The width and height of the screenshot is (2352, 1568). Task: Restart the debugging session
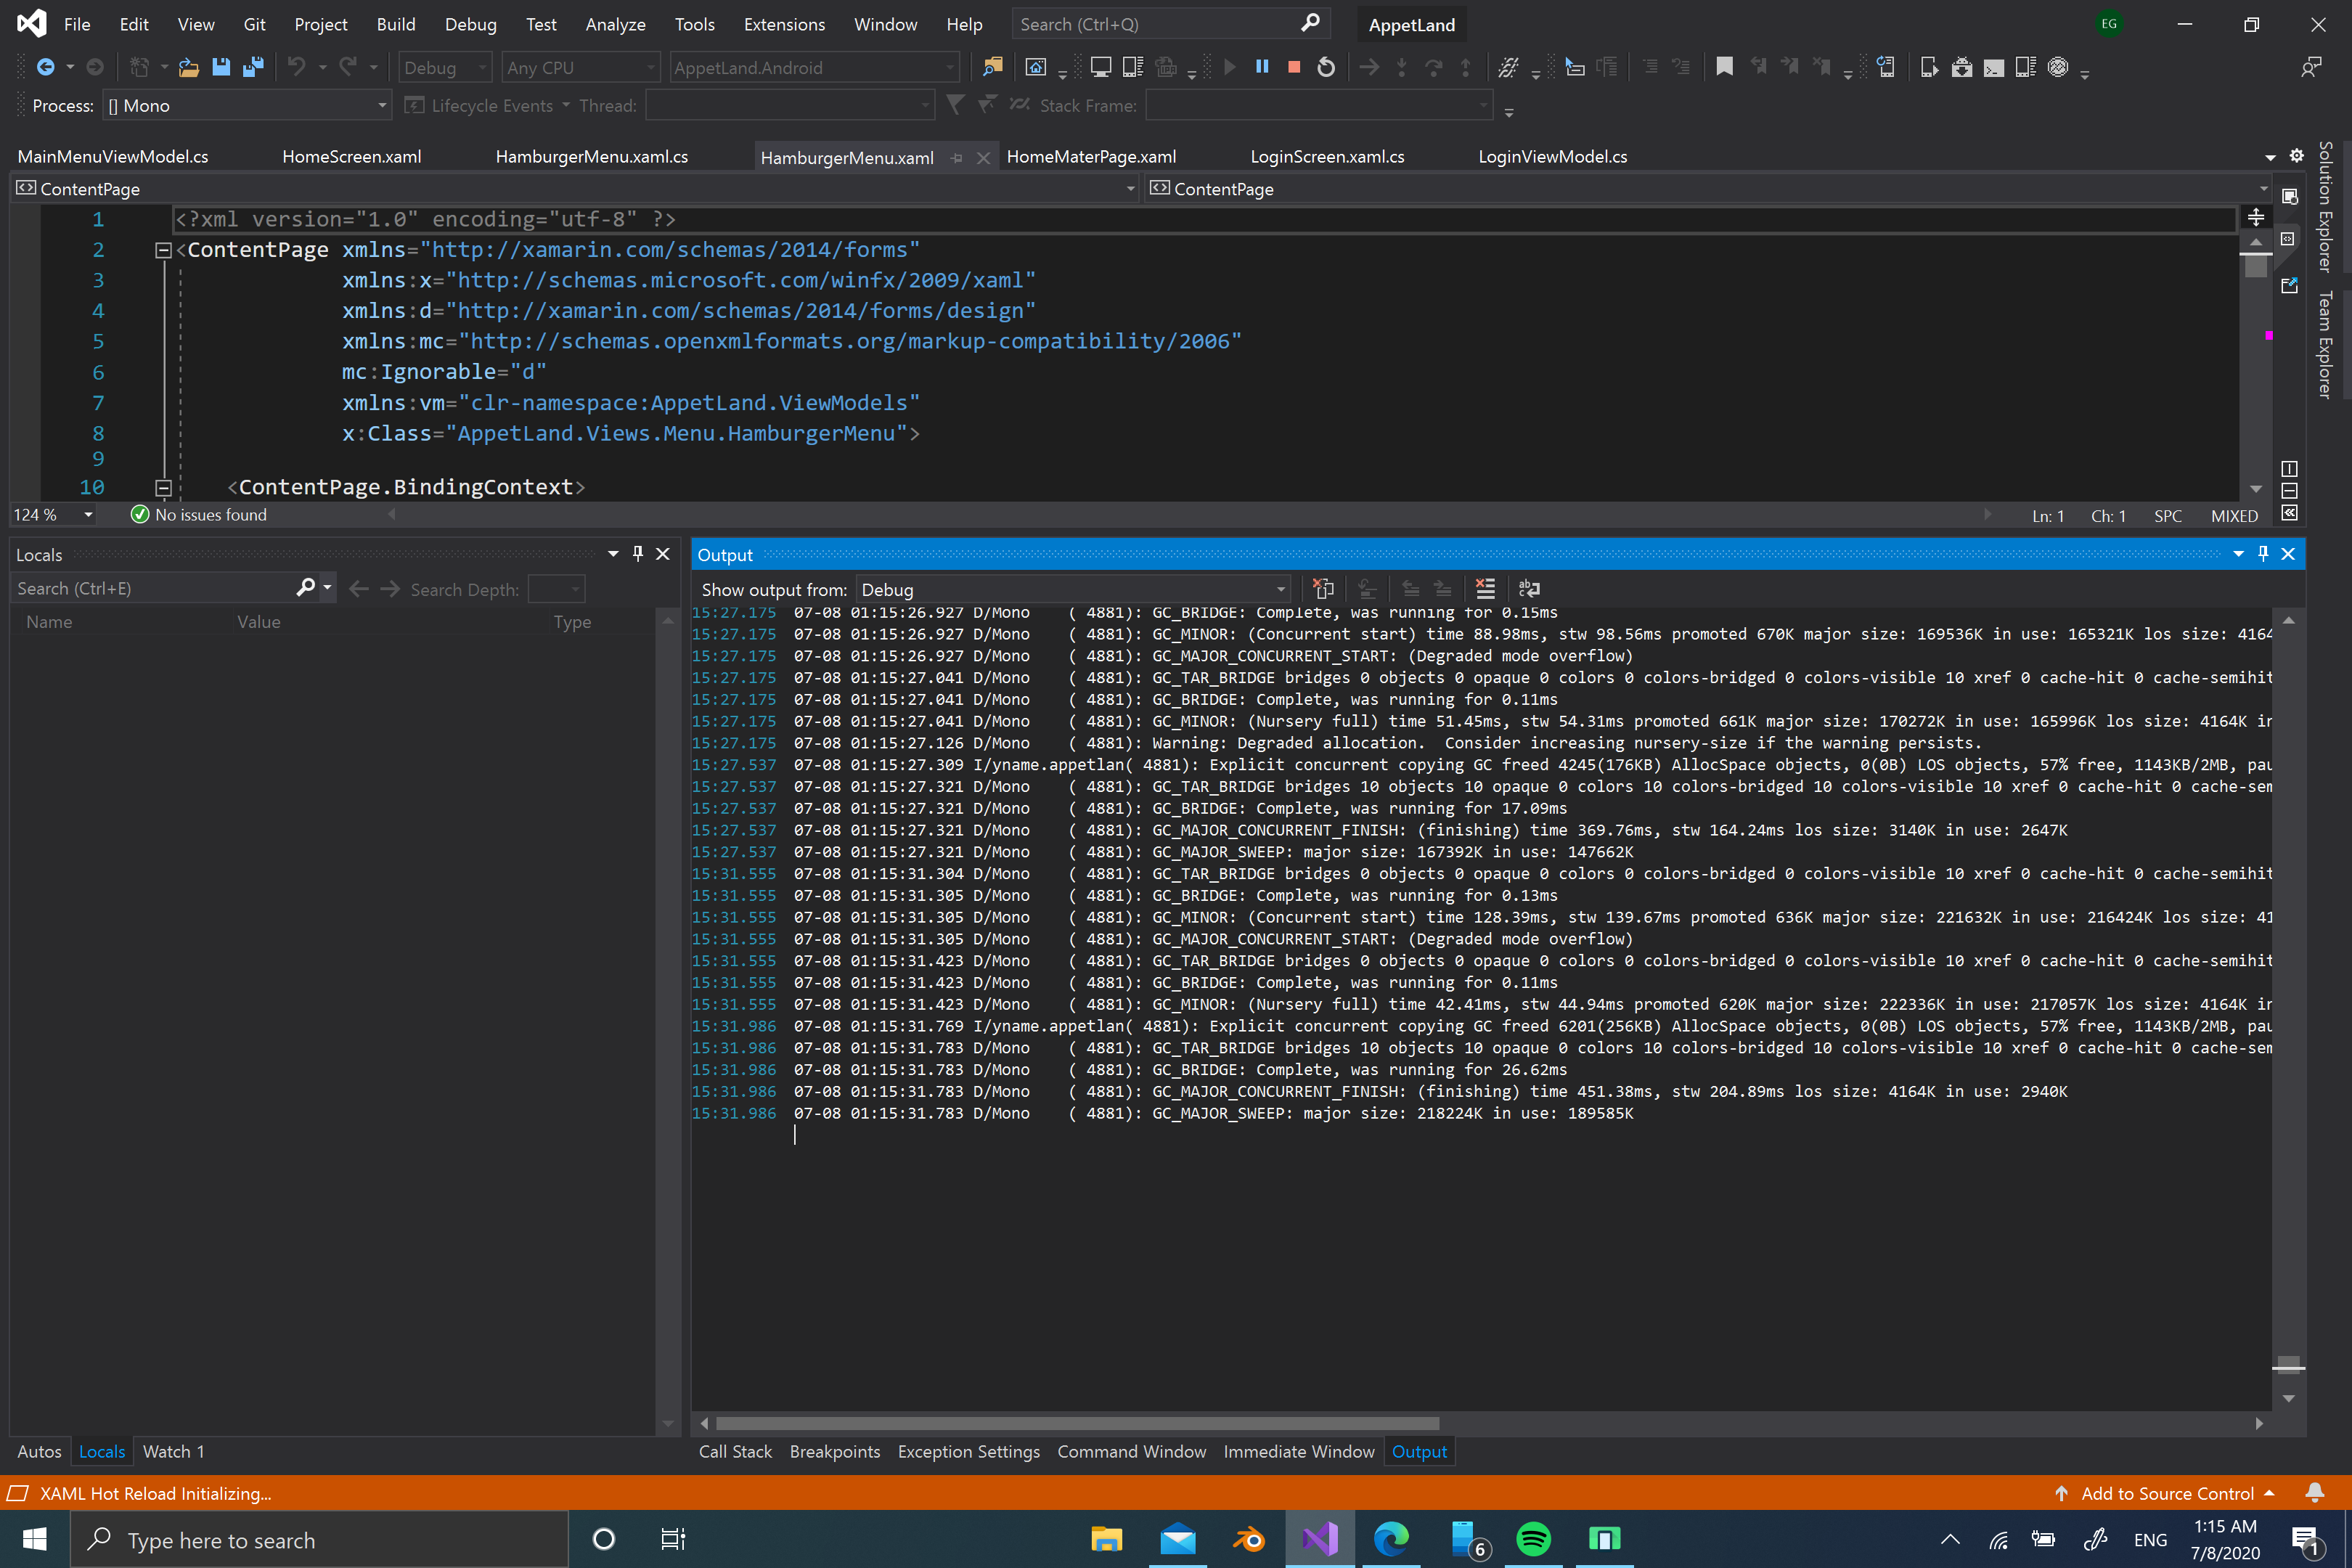(x=1326, y=67)
